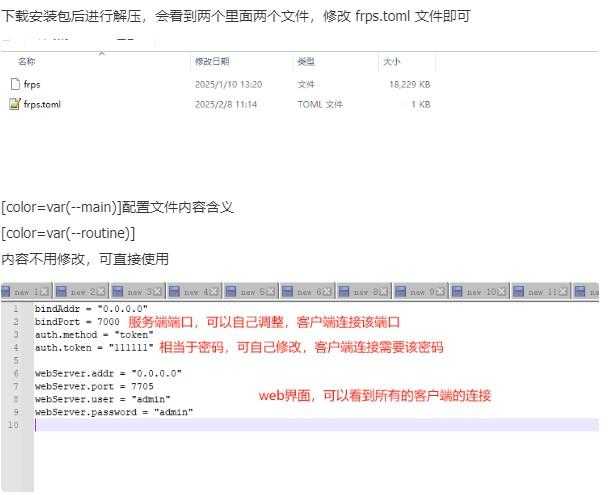The height and width of the screenshot is (495, 609).
Task: Switch to the new 6 tab
Action: pyautogui.click(x=307, y=291)
